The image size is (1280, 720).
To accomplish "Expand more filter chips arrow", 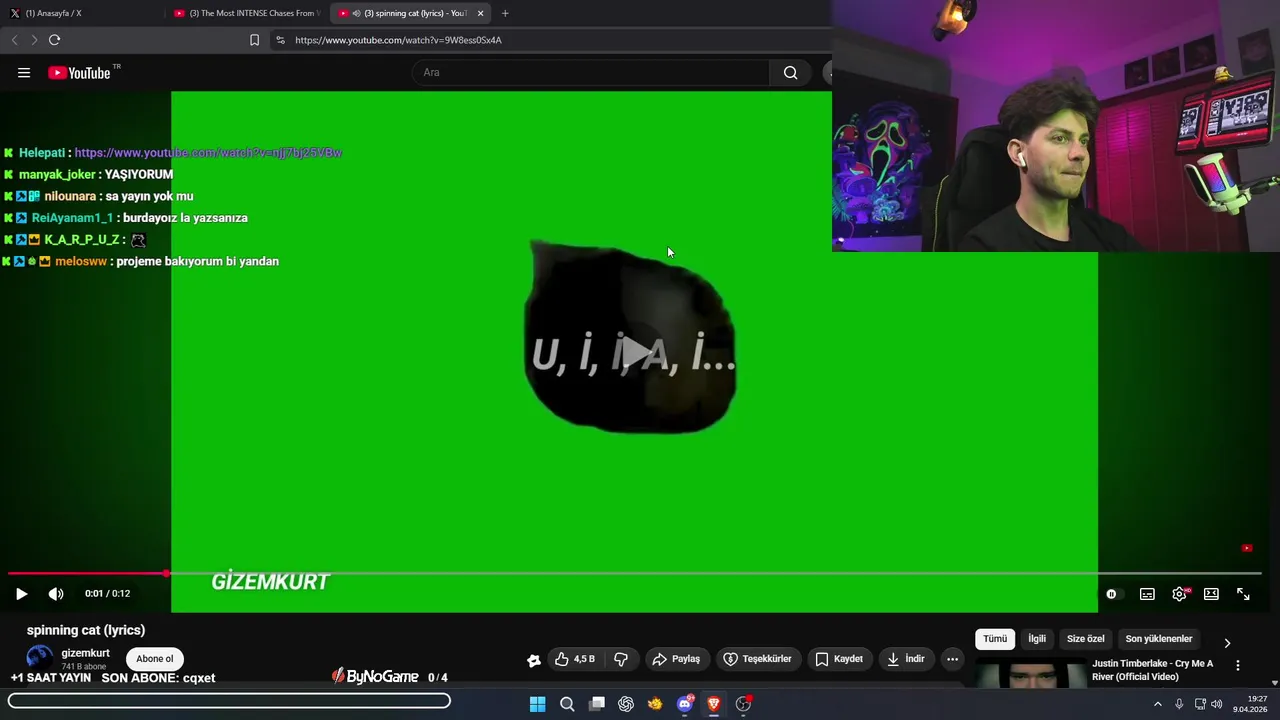I will pyautogui.click(x=1227, y=643).
